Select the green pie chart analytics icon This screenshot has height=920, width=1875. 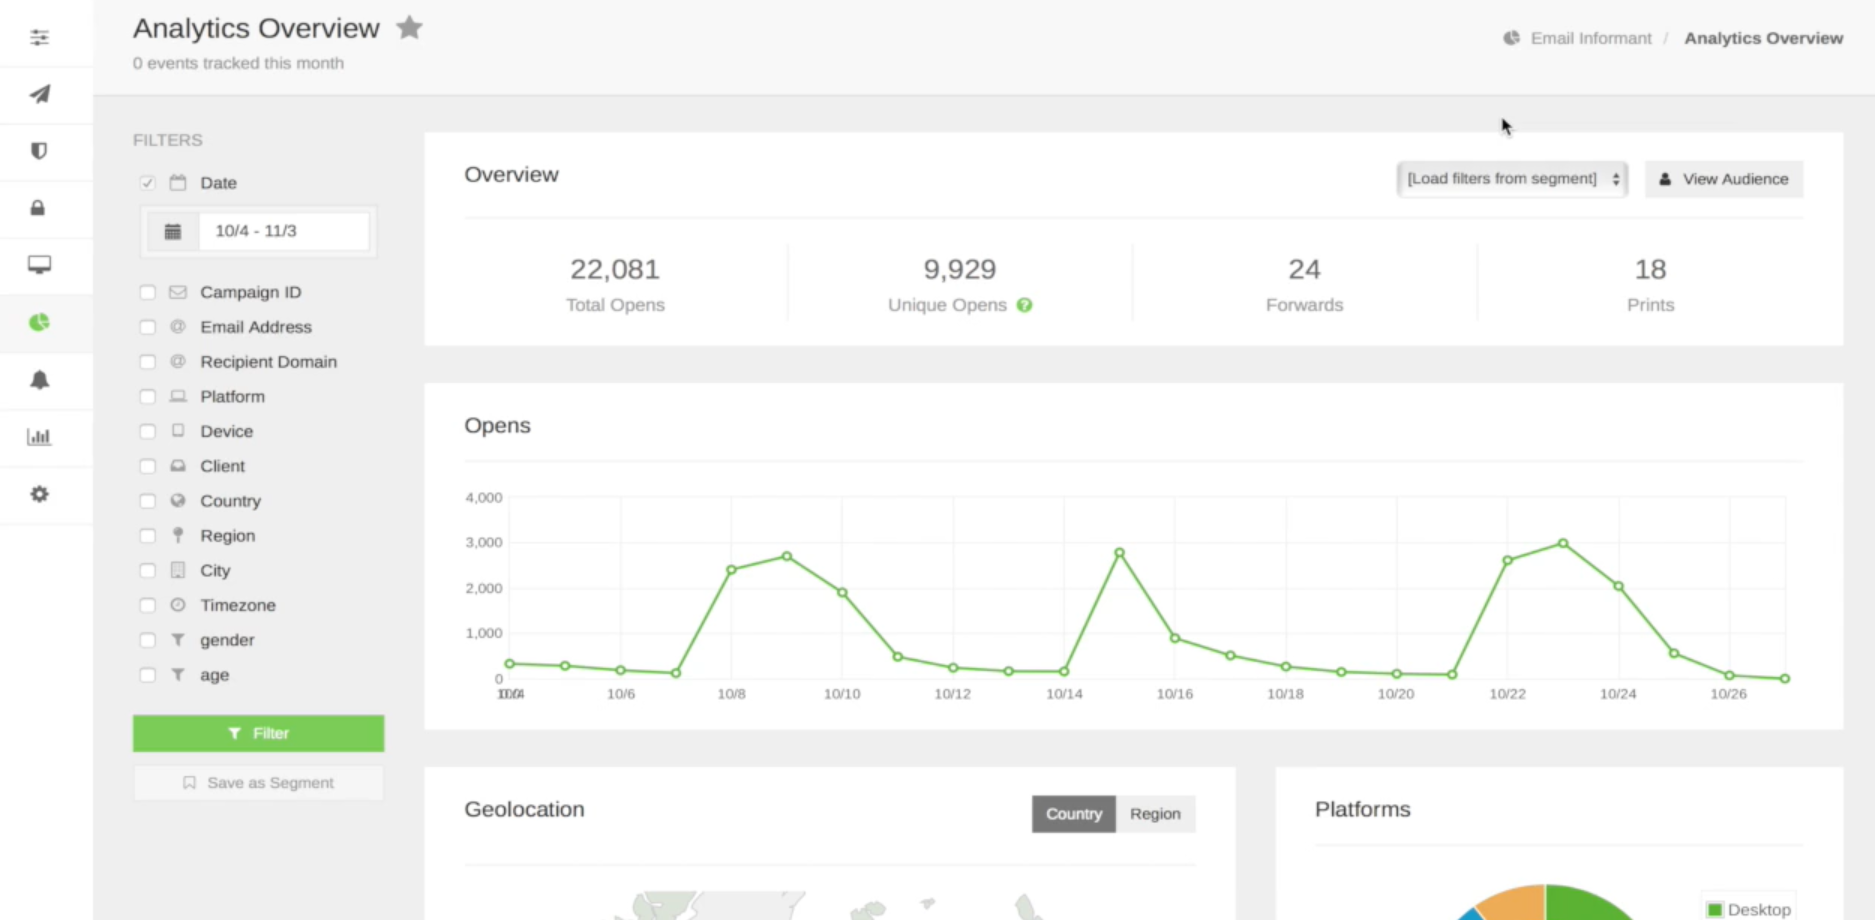[x=39, y=322]
